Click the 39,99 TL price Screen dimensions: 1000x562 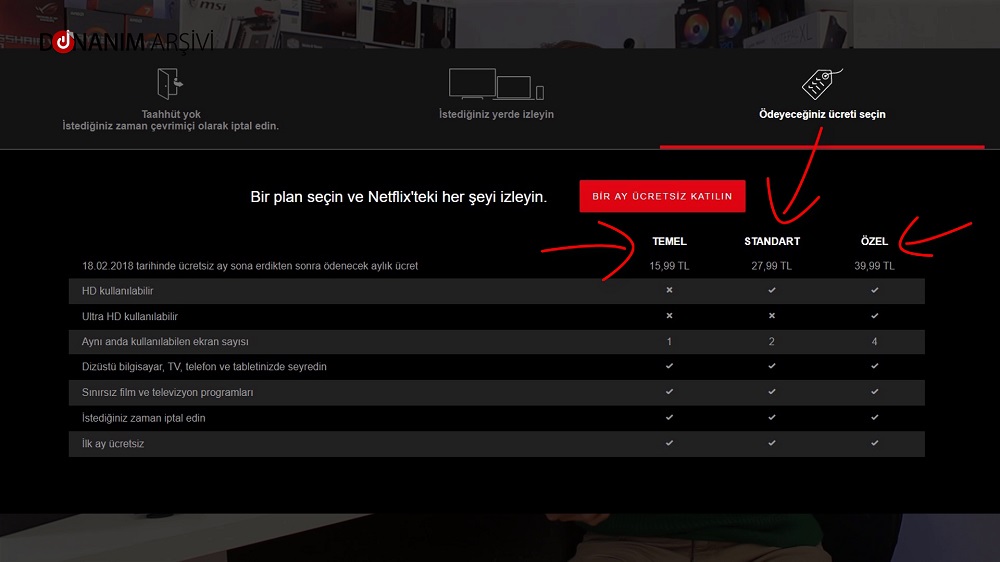pyautogui.click(x=874, y=266)
